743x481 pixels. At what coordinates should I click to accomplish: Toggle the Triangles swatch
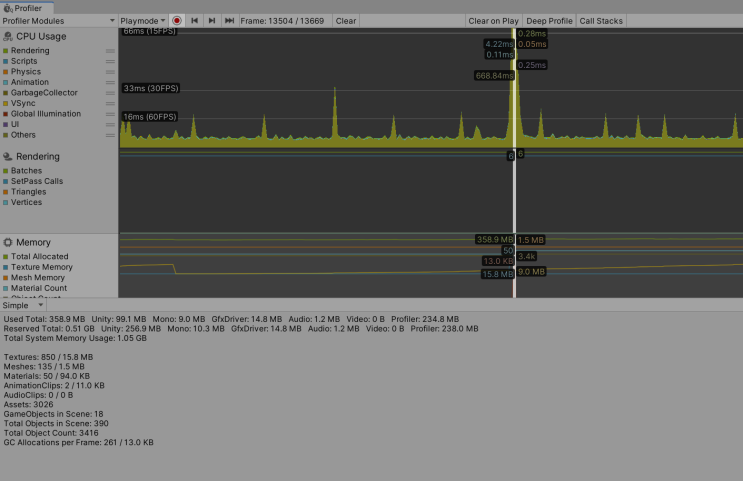6,192
